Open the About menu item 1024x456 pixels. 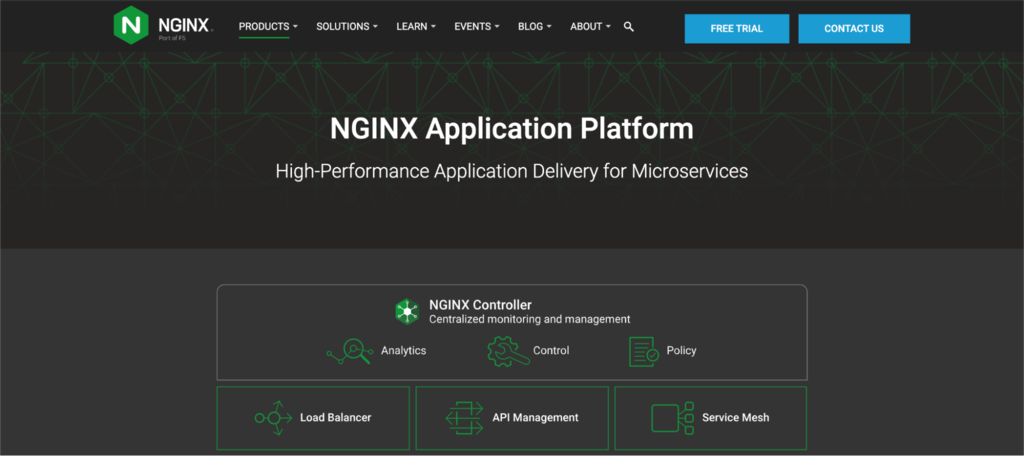tap(590, 27)
